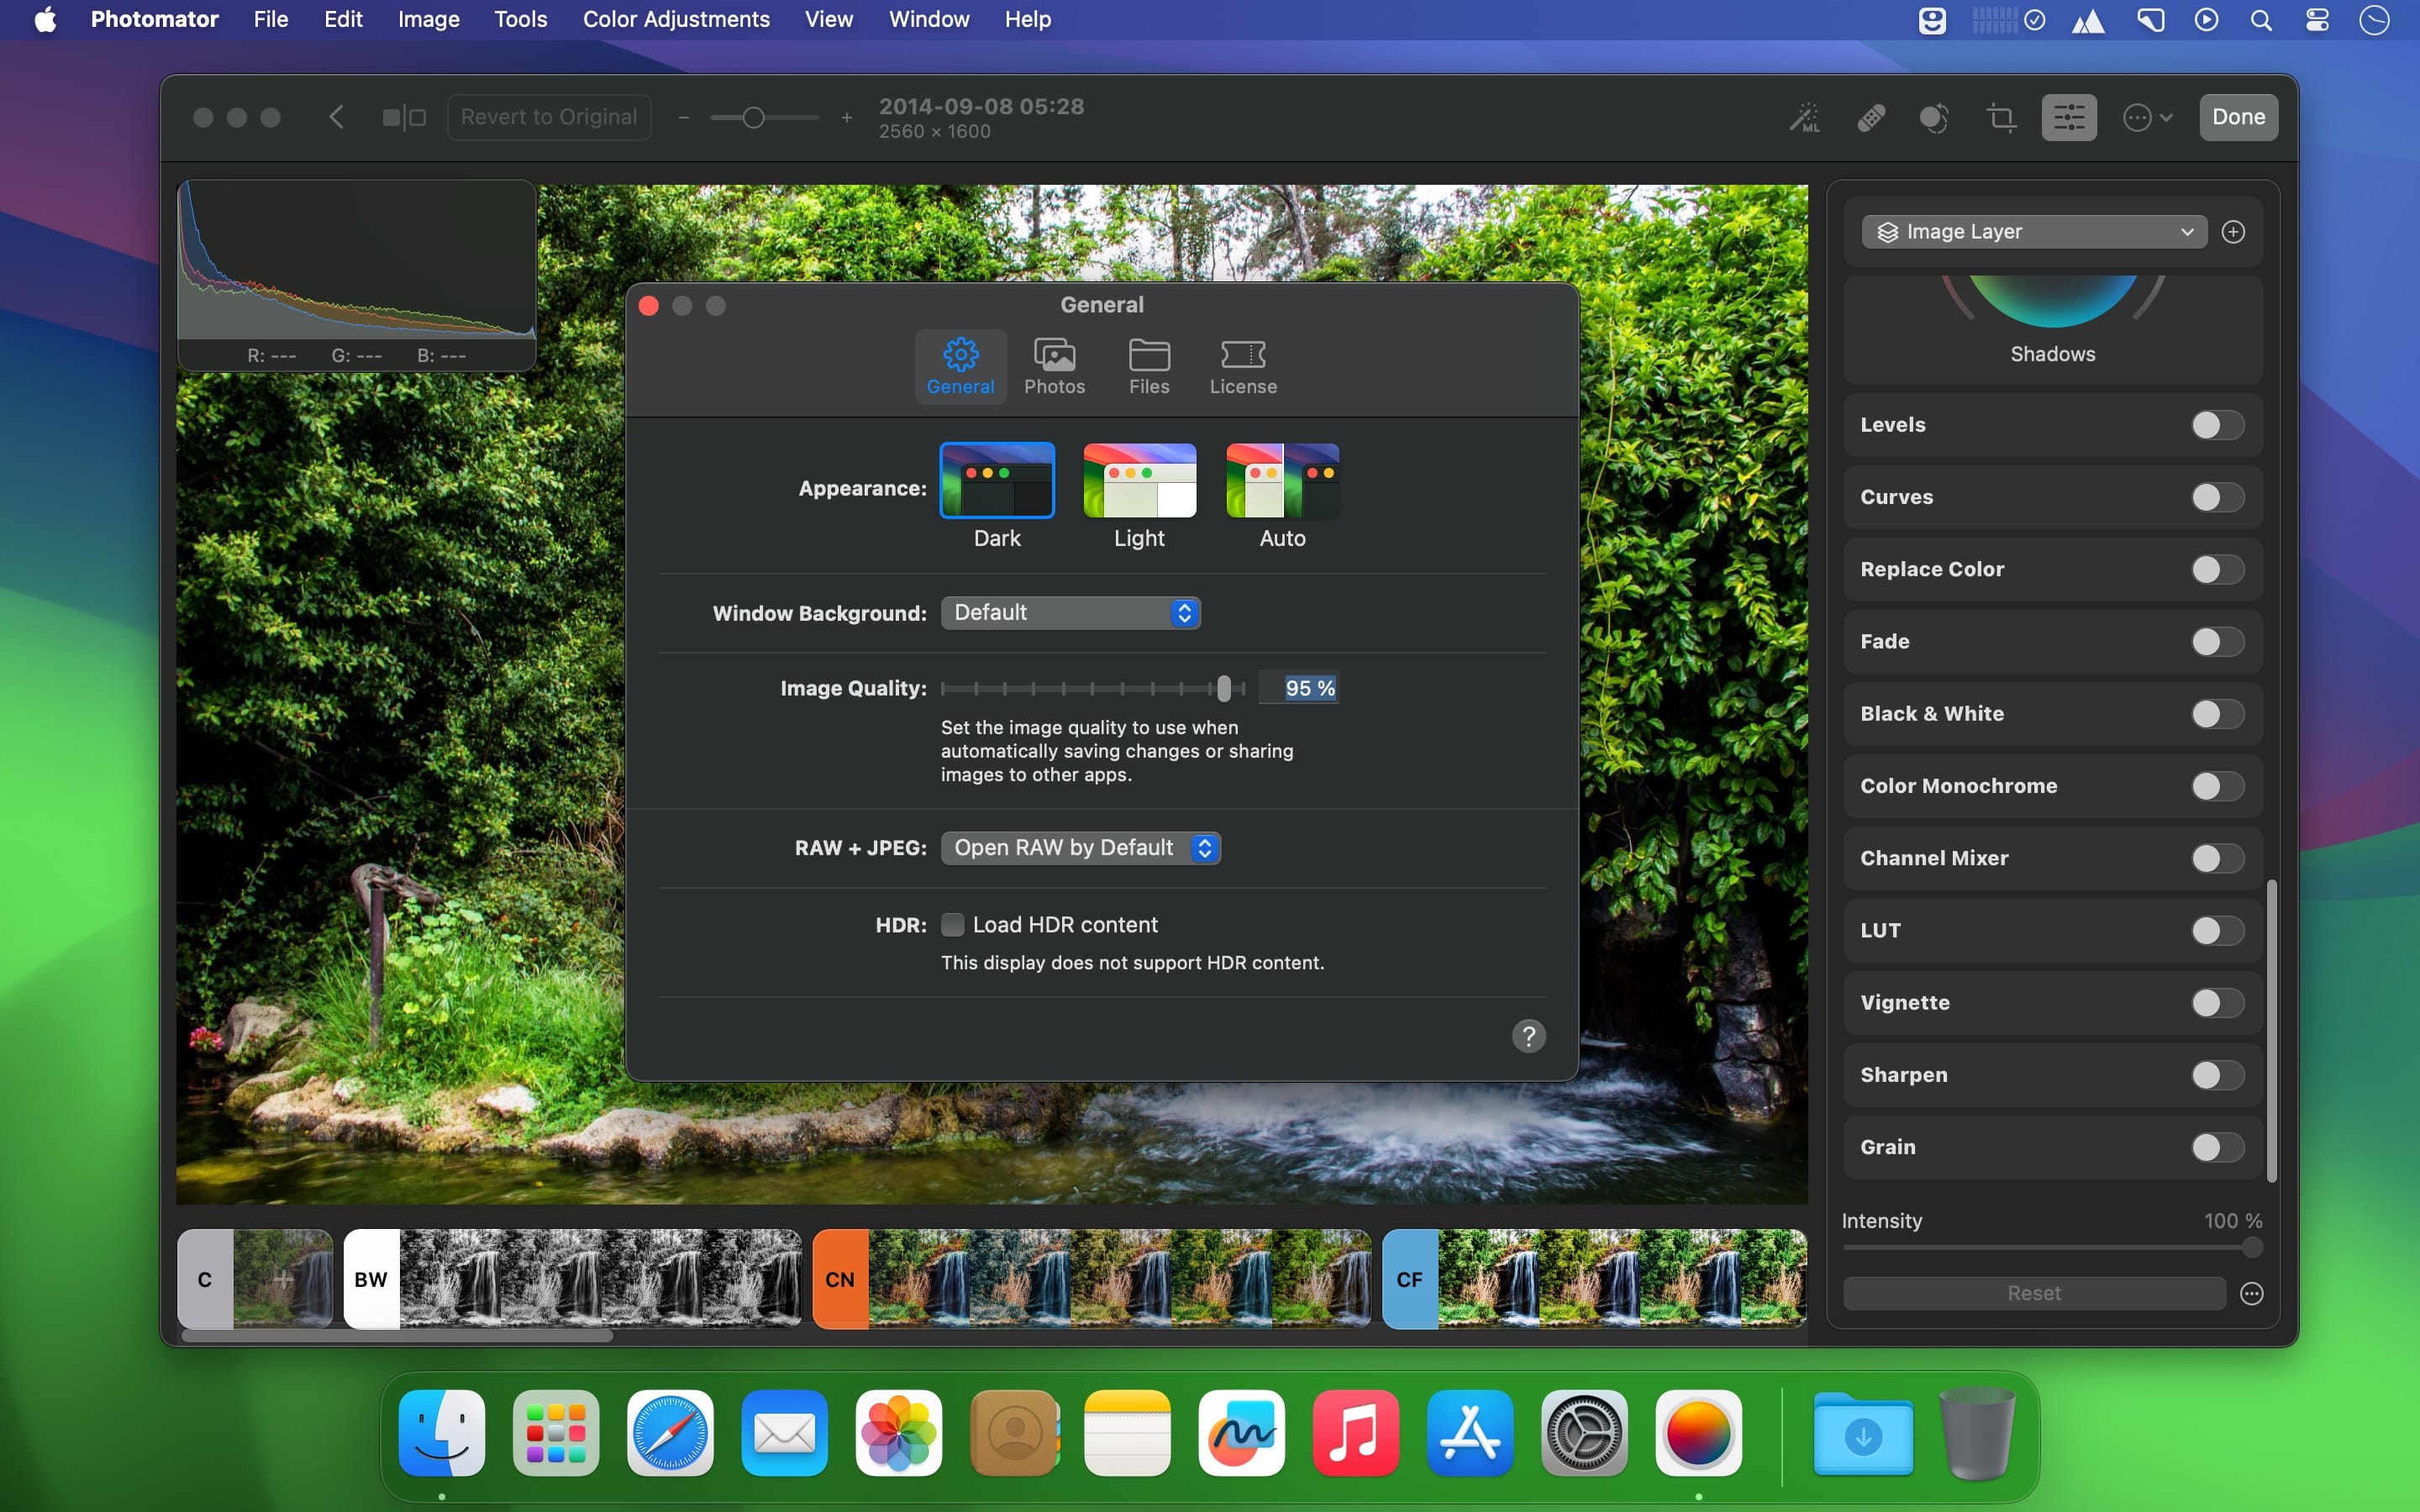Open the Window Background dropdown
The image size is (2420, 1512).
1070,613
